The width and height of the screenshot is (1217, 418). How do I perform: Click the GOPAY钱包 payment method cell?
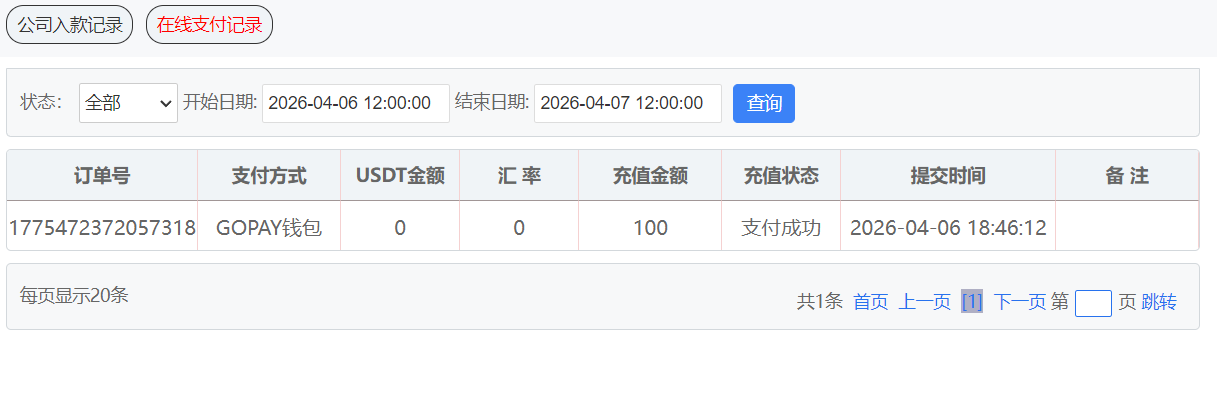tap(269, 228)
